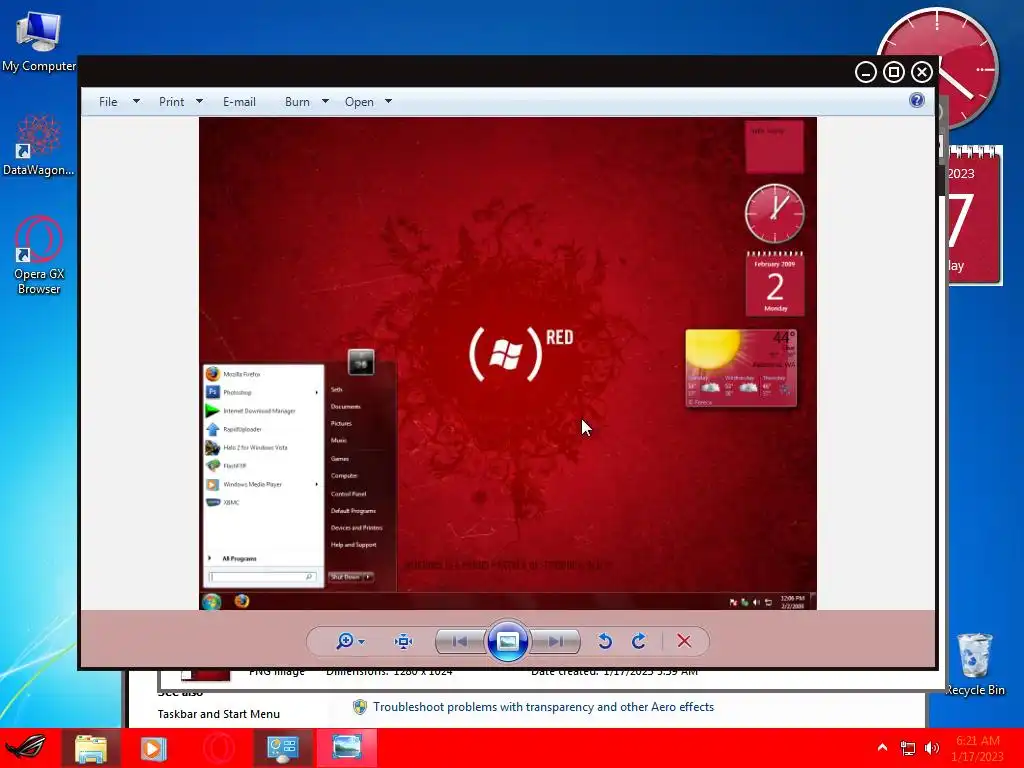This screenshot has height=768, width=1024.
Task: Minimize the Photo Viewer window
Action: pos(866,72)
